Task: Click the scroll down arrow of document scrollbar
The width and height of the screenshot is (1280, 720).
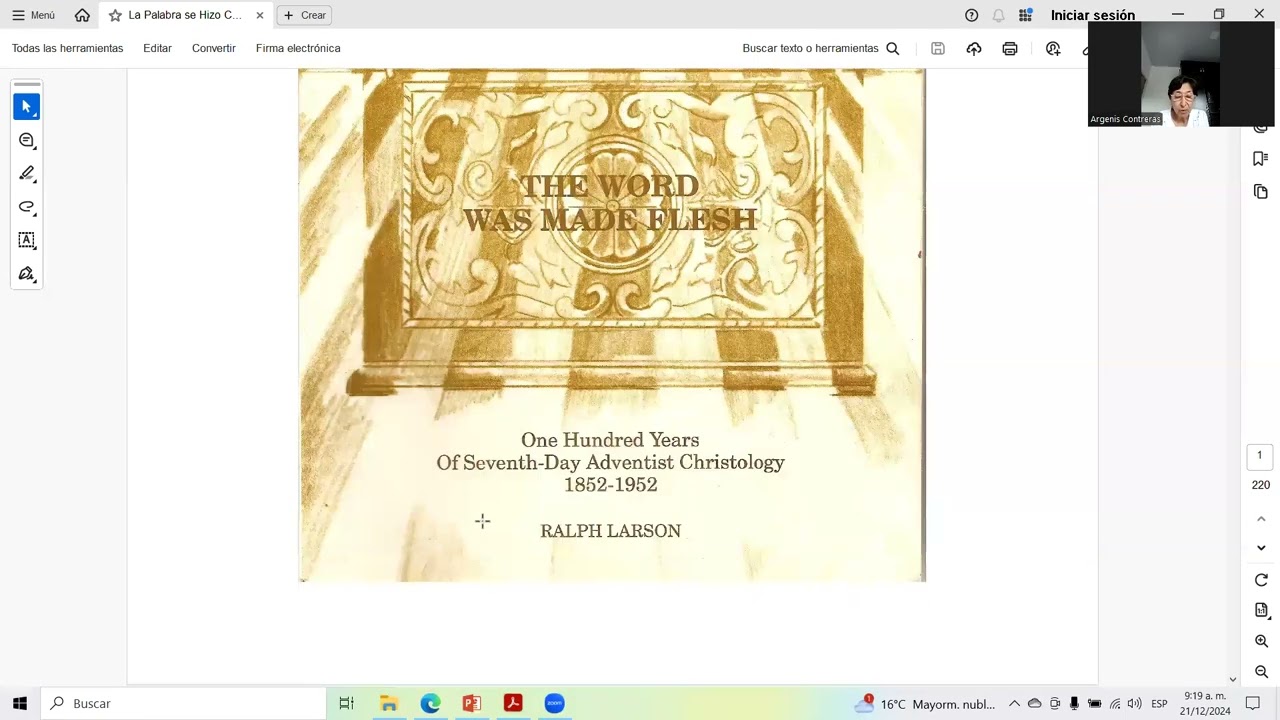Action: (1232, 679)
